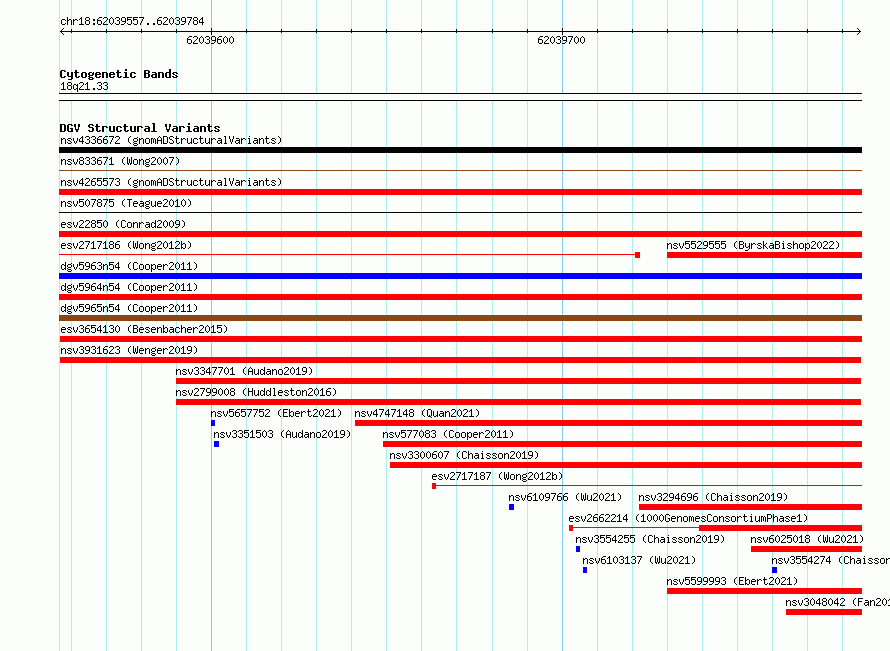
Task: Select the esv2717186 (Wong2012b) label
Action: point(126,245)
